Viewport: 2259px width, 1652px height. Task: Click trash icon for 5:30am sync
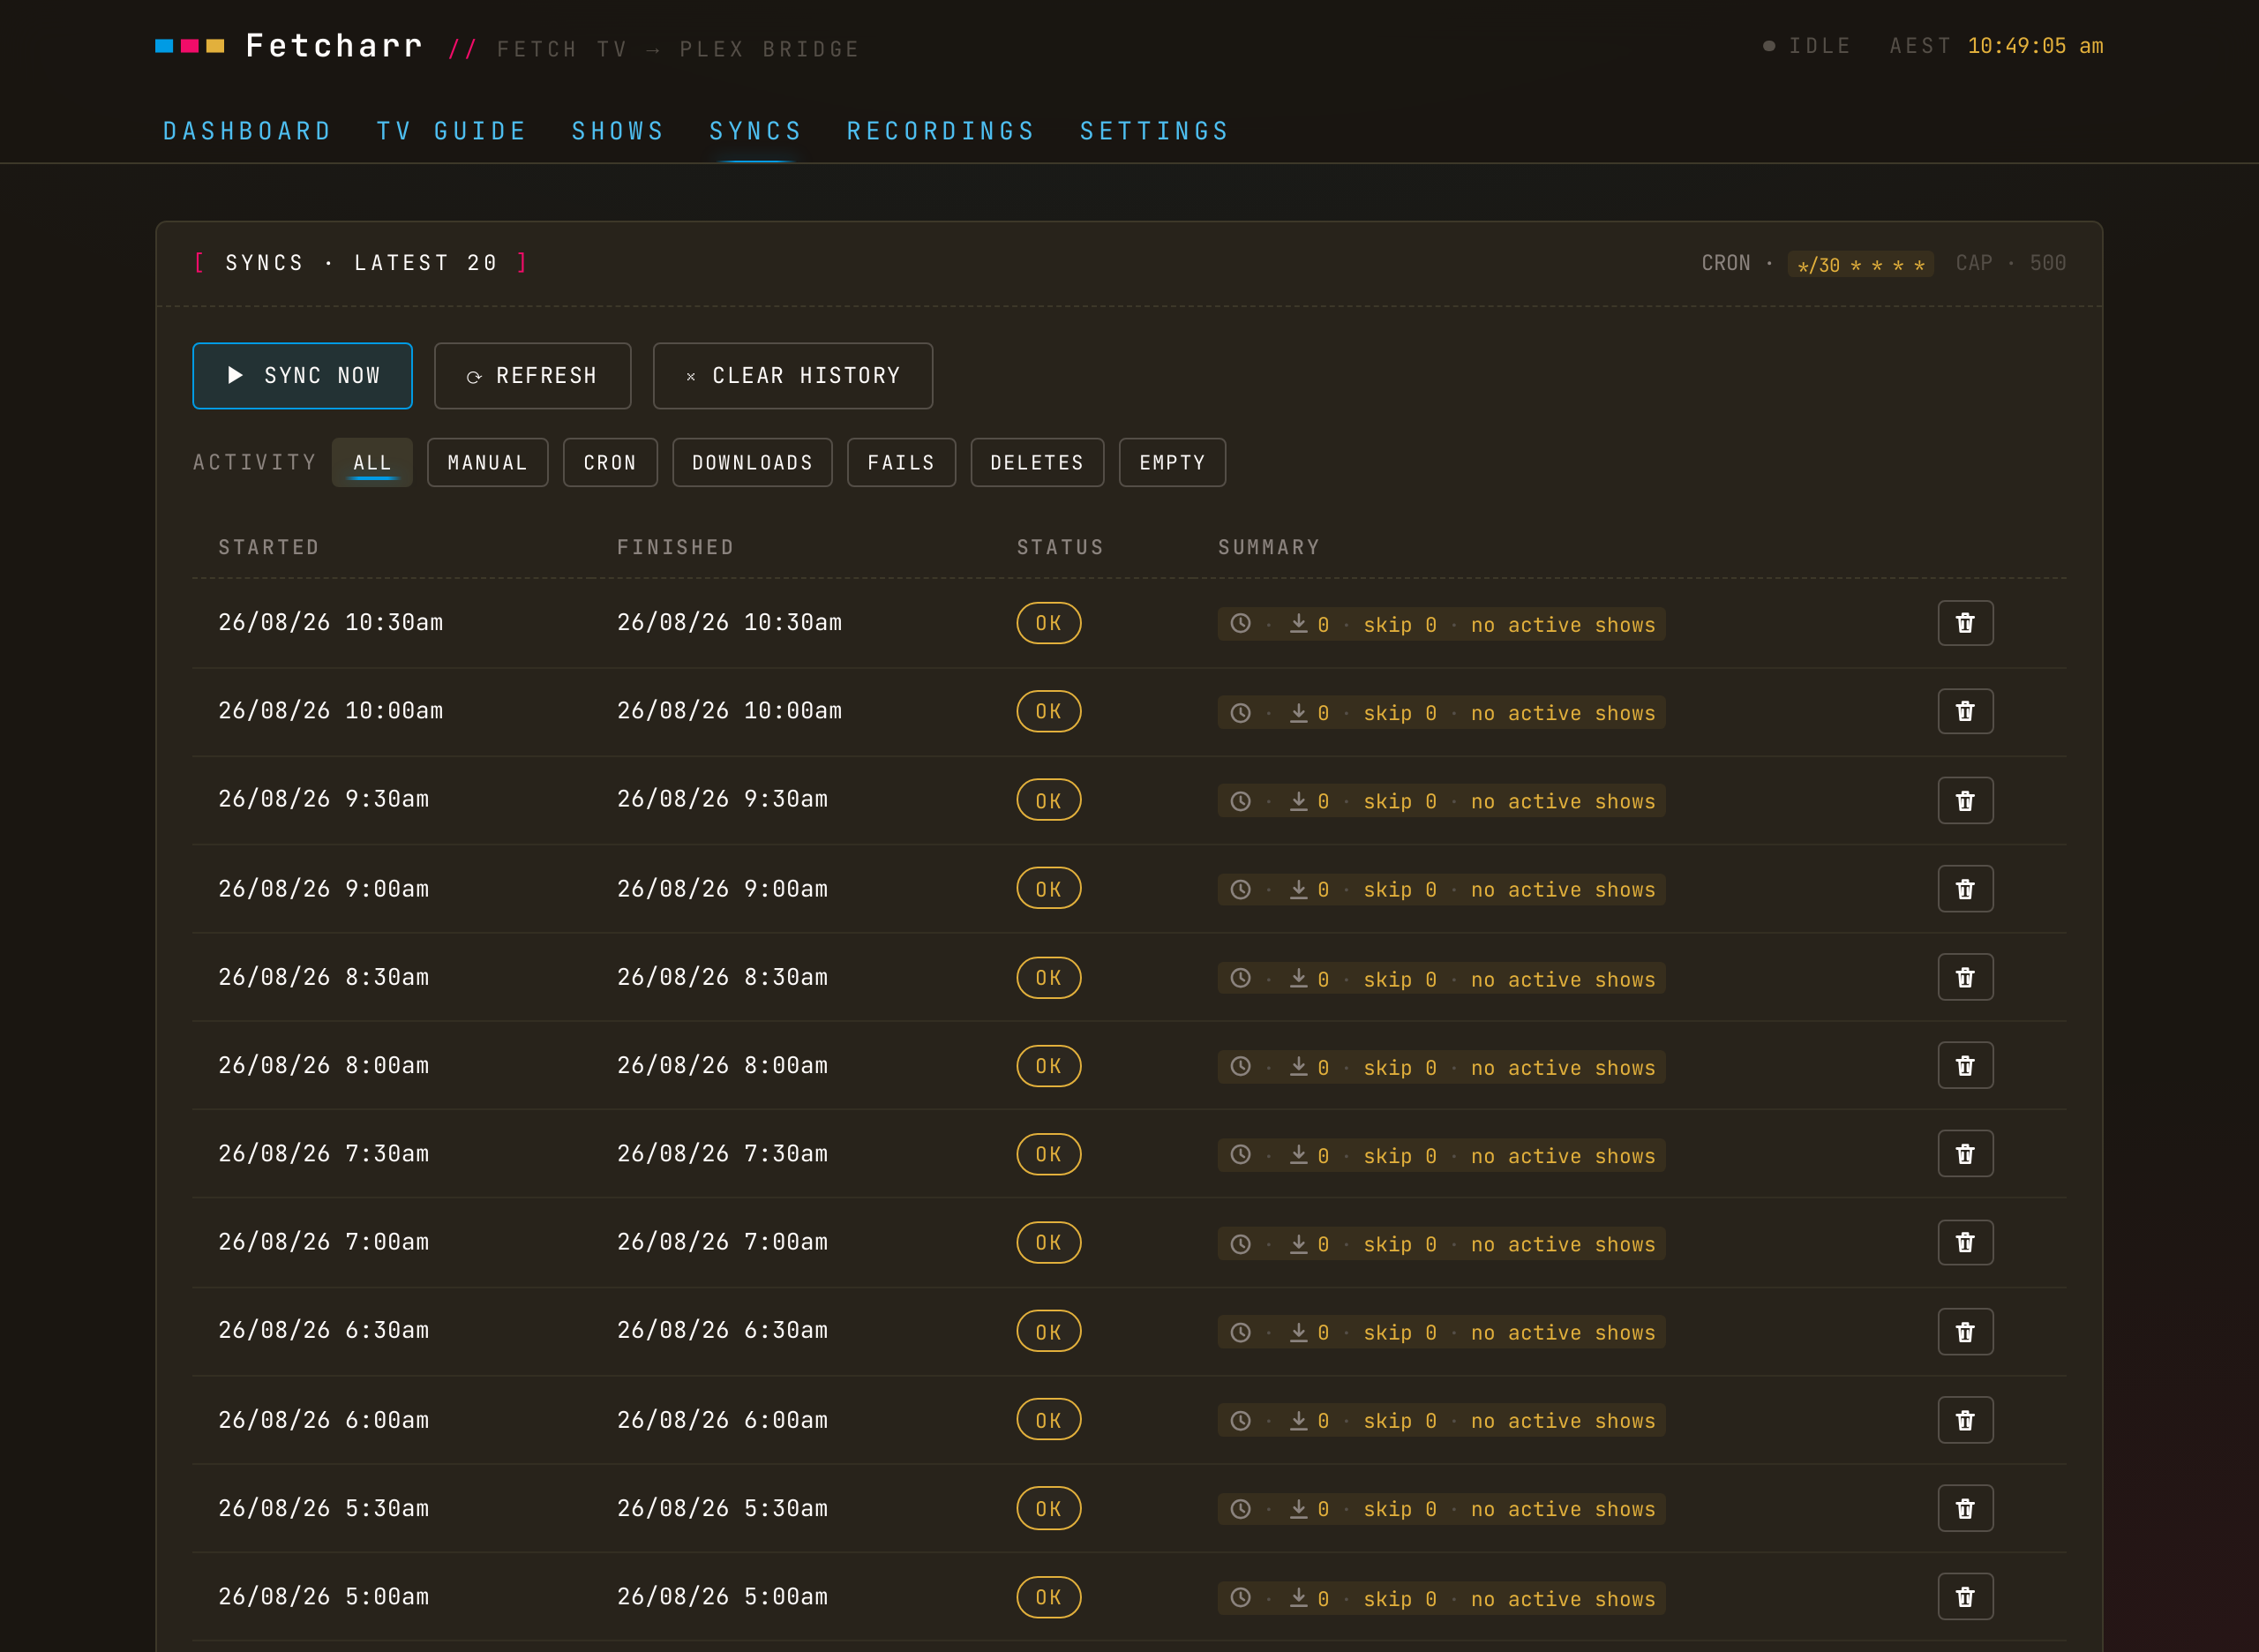1965,1508
